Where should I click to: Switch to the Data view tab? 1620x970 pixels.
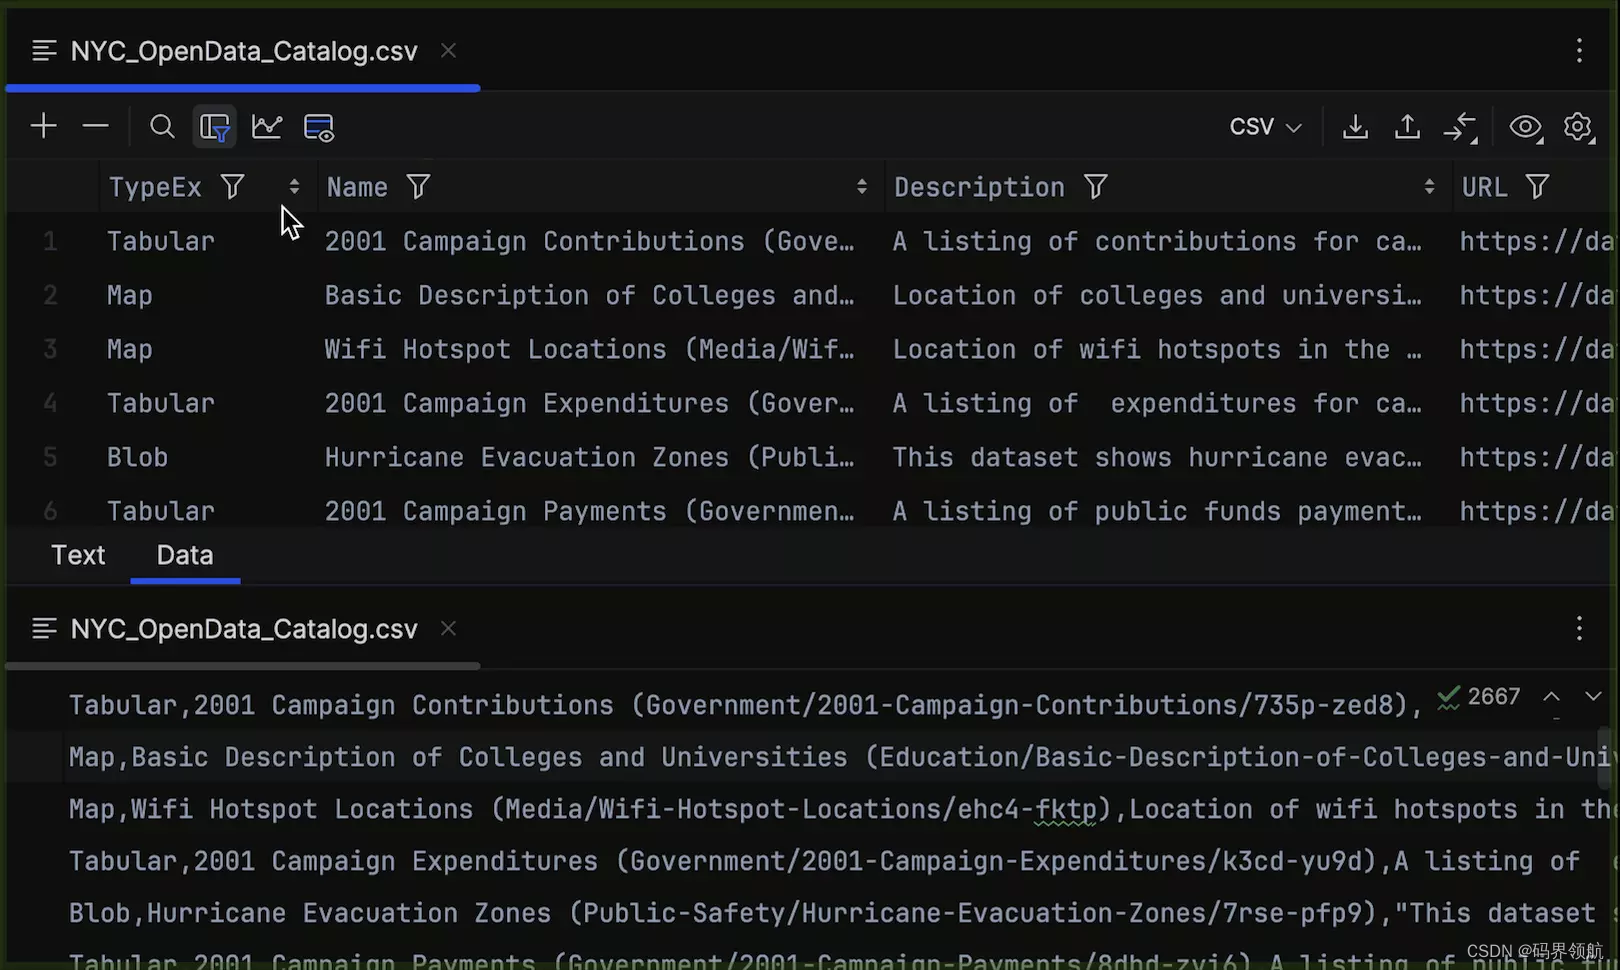coord(185,555)
